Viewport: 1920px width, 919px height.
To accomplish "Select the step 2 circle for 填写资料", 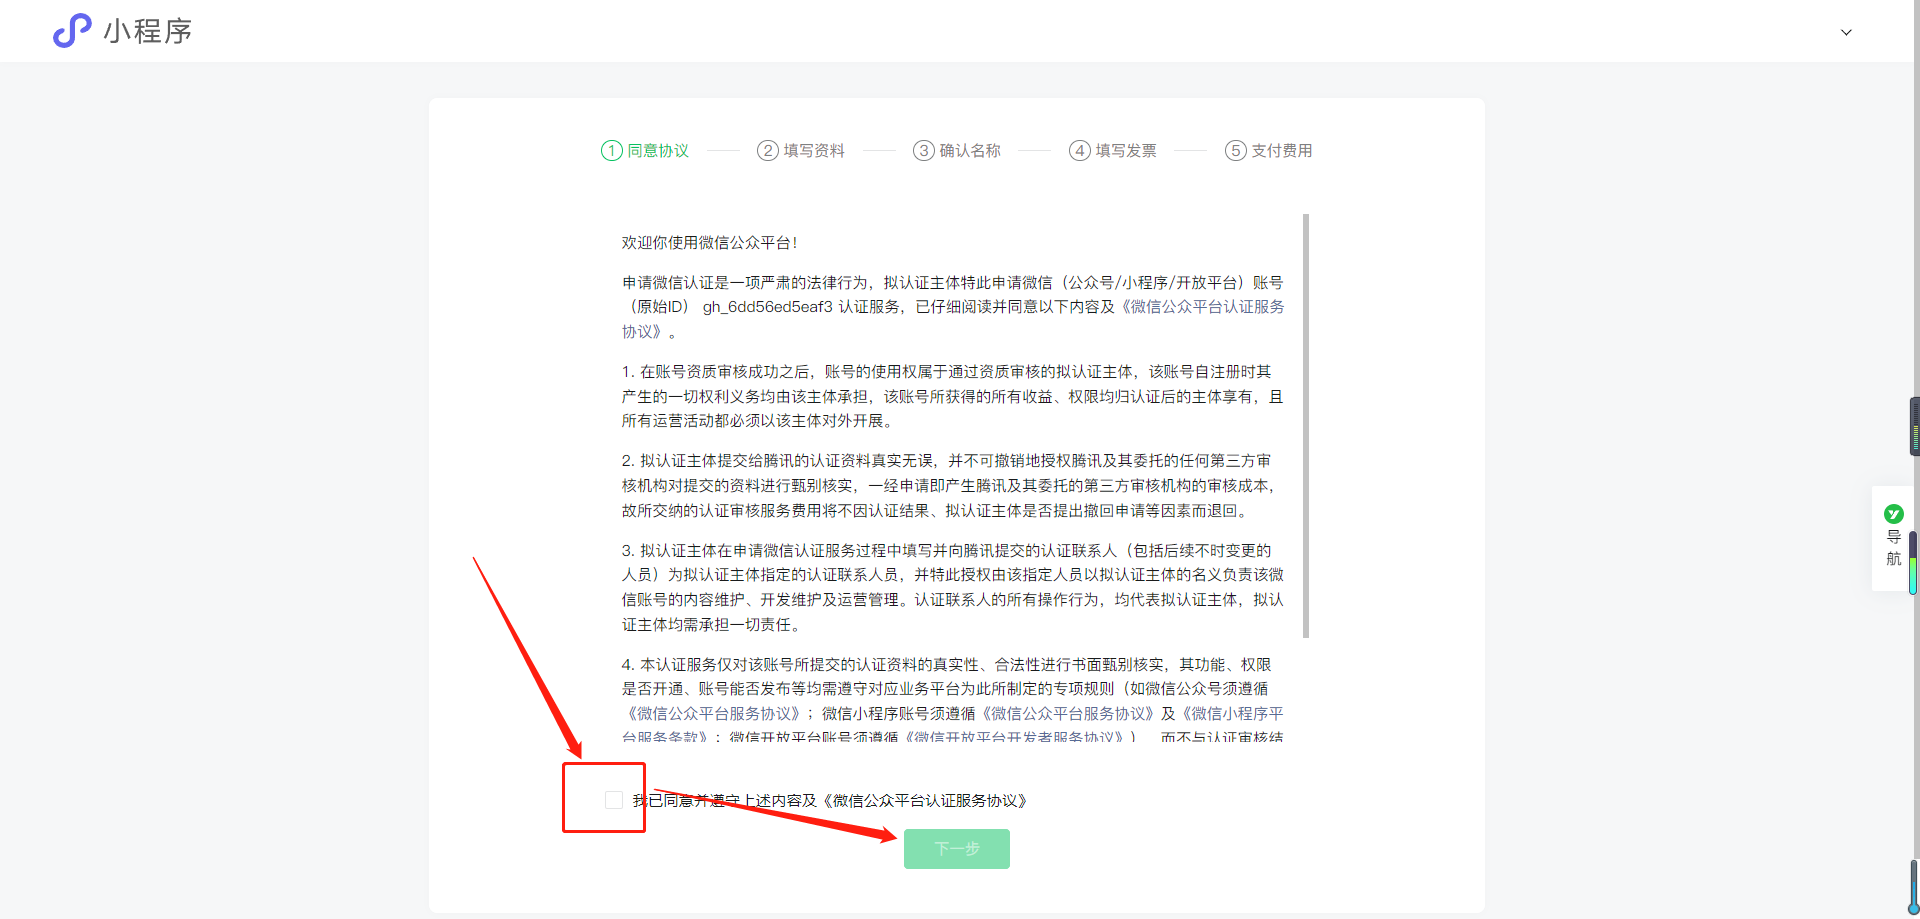I will (767, 151).
